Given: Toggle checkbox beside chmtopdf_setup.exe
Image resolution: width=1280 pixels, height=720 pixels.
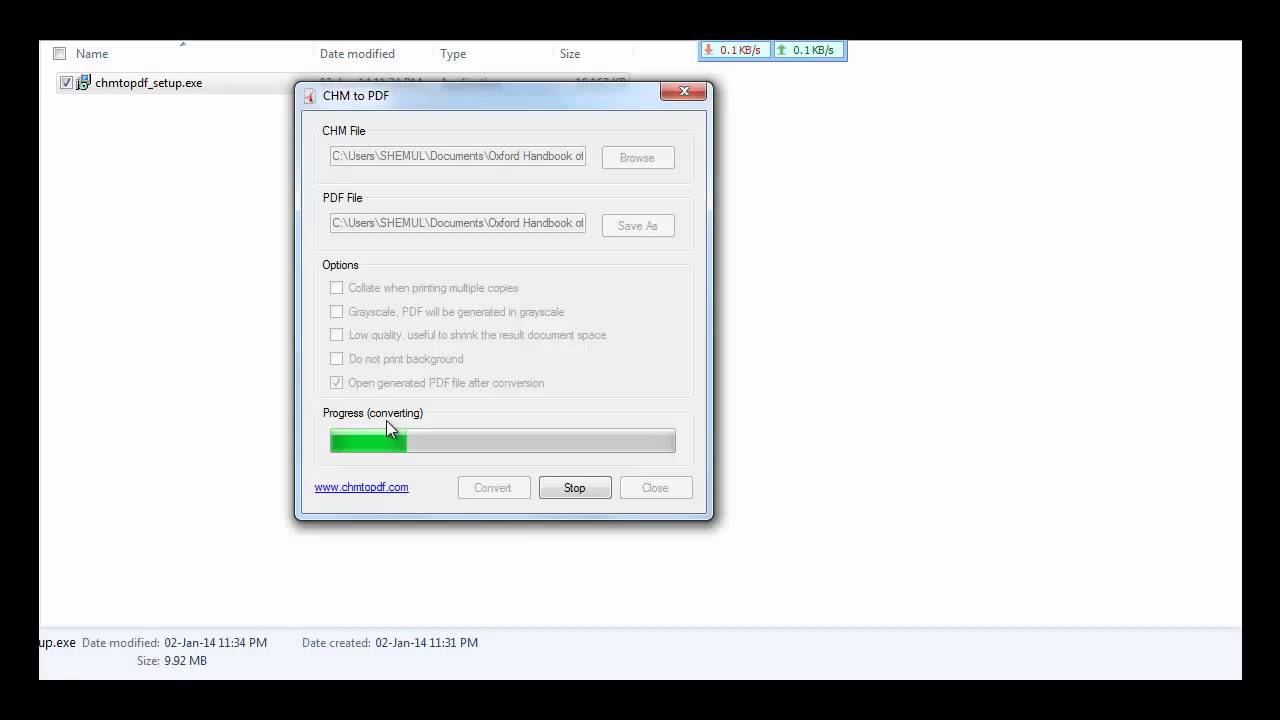Looking at the screenshot, I should pos(66,83).
